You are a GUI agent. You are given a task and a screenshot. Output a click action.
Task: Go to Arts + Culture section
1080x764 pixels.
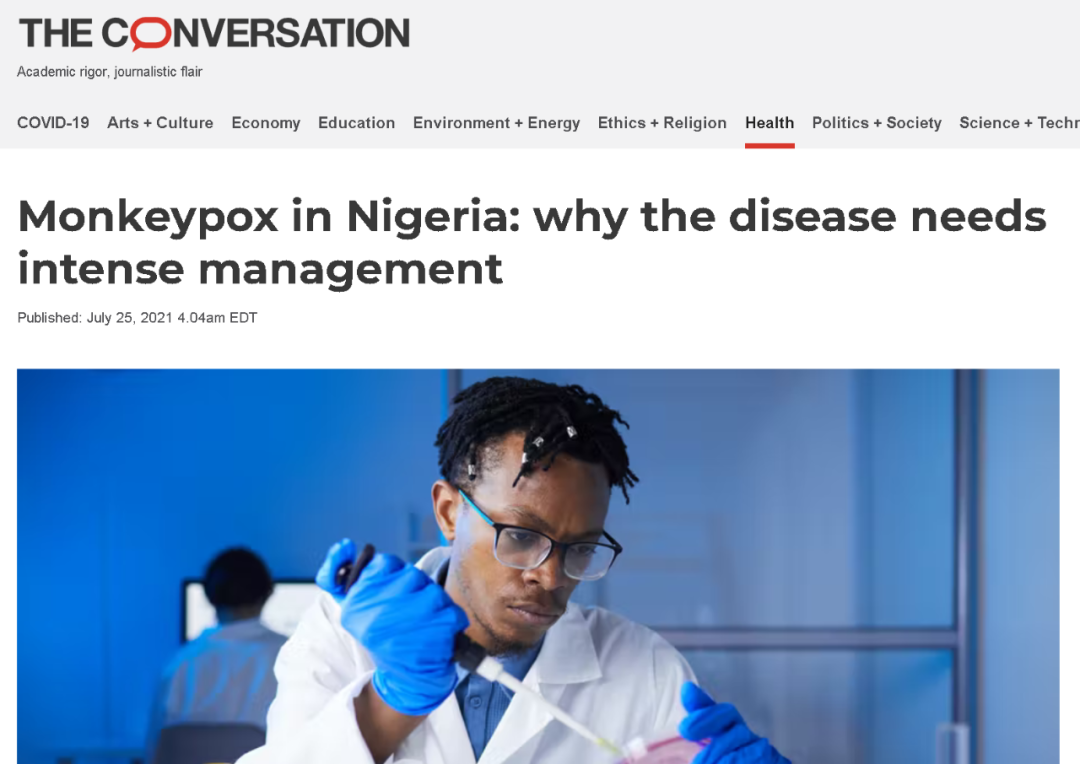pyautogui.click(x=160, y=123)
